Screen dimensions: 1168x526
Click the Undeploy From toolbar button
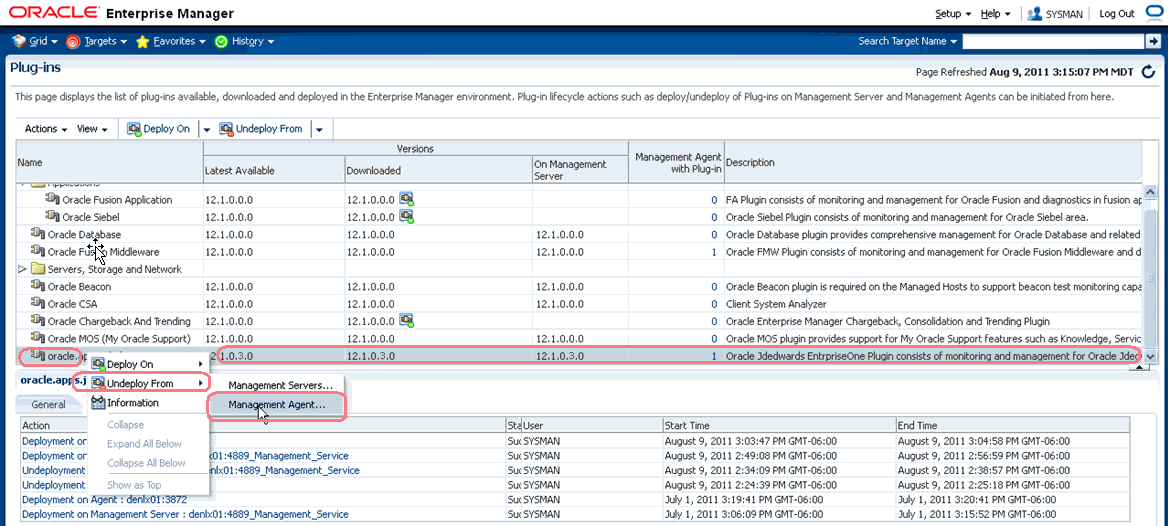pyautogui.click(x=260, y=129)
